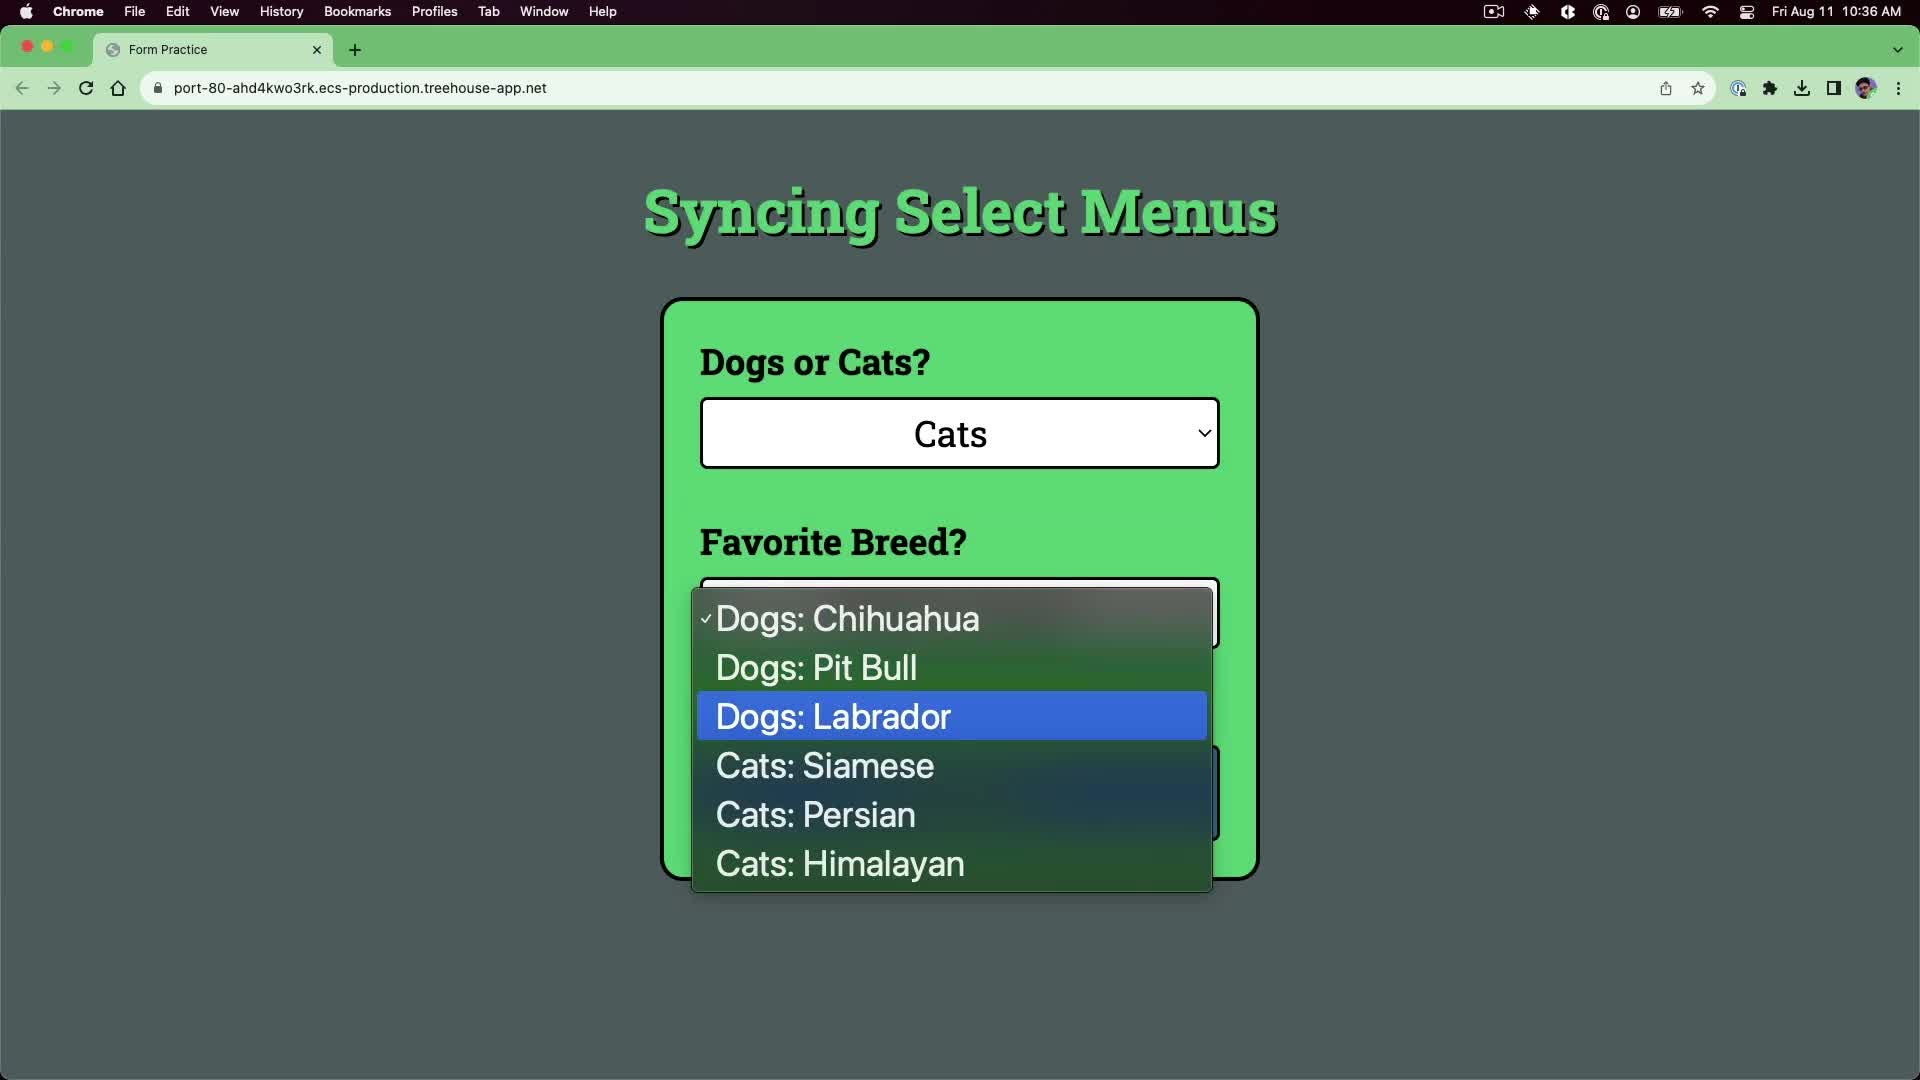
Task: Click the Chrome profile avatar
Action: pos(1866,88)
